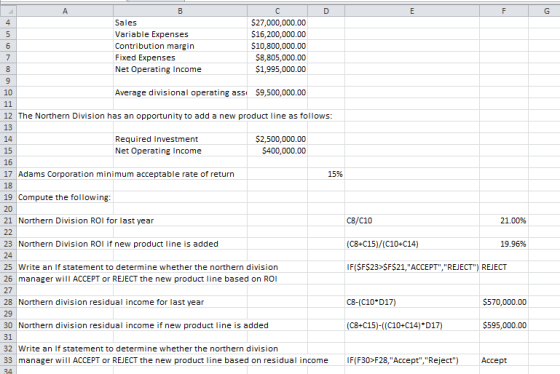Select column G header
Screen dimensions: 560x374
[546, 11]
